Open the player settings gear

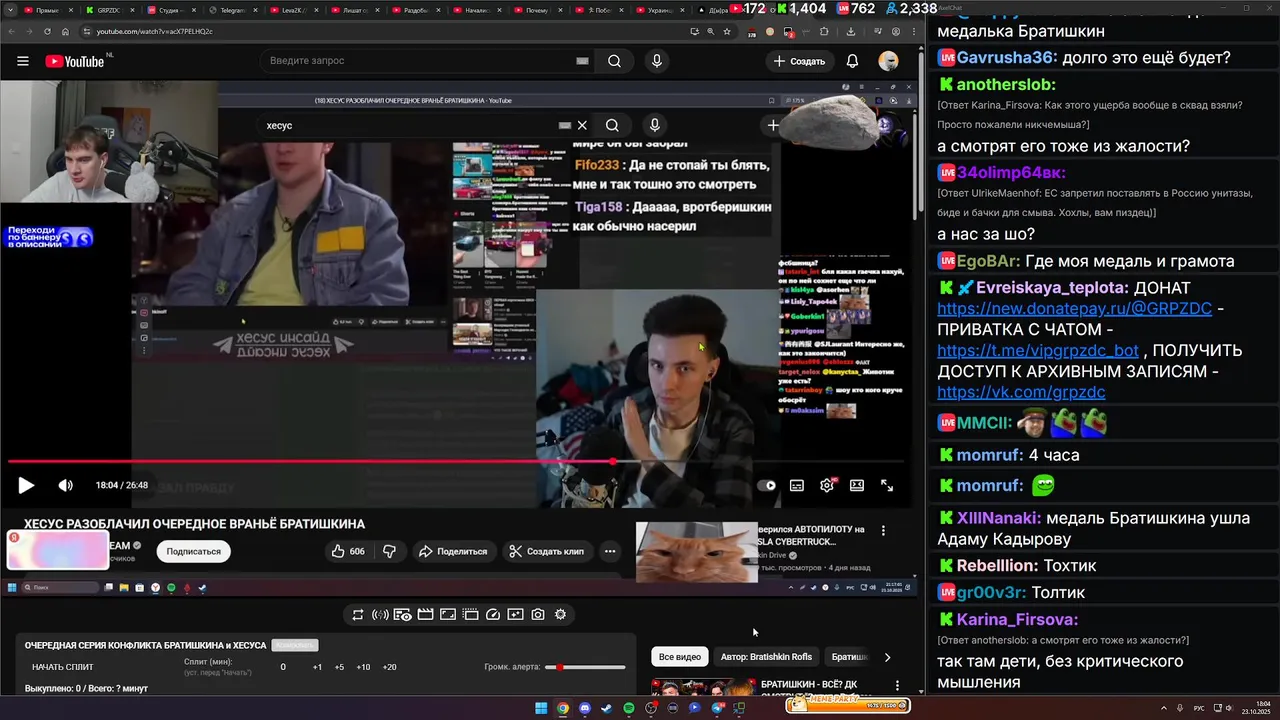[x=827, y=485]
